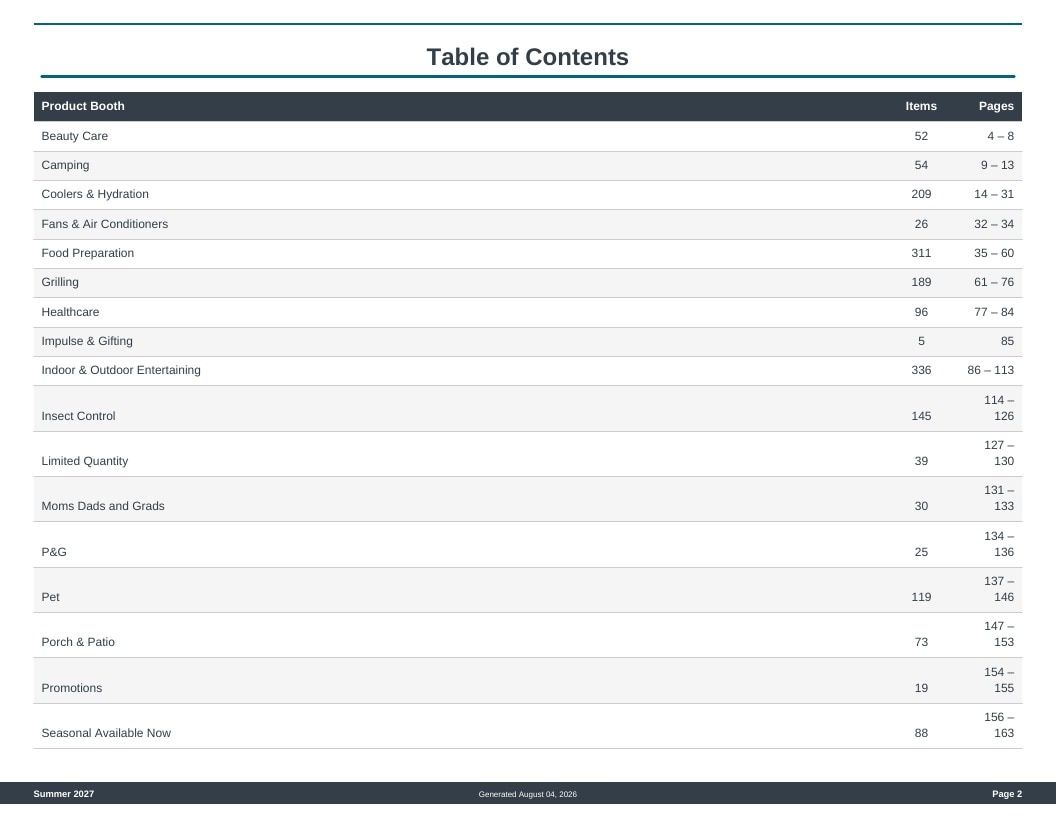Select Moms Dads and Grads entry
The width and height of the screenshot is (1056, 816).
point(103,506)
